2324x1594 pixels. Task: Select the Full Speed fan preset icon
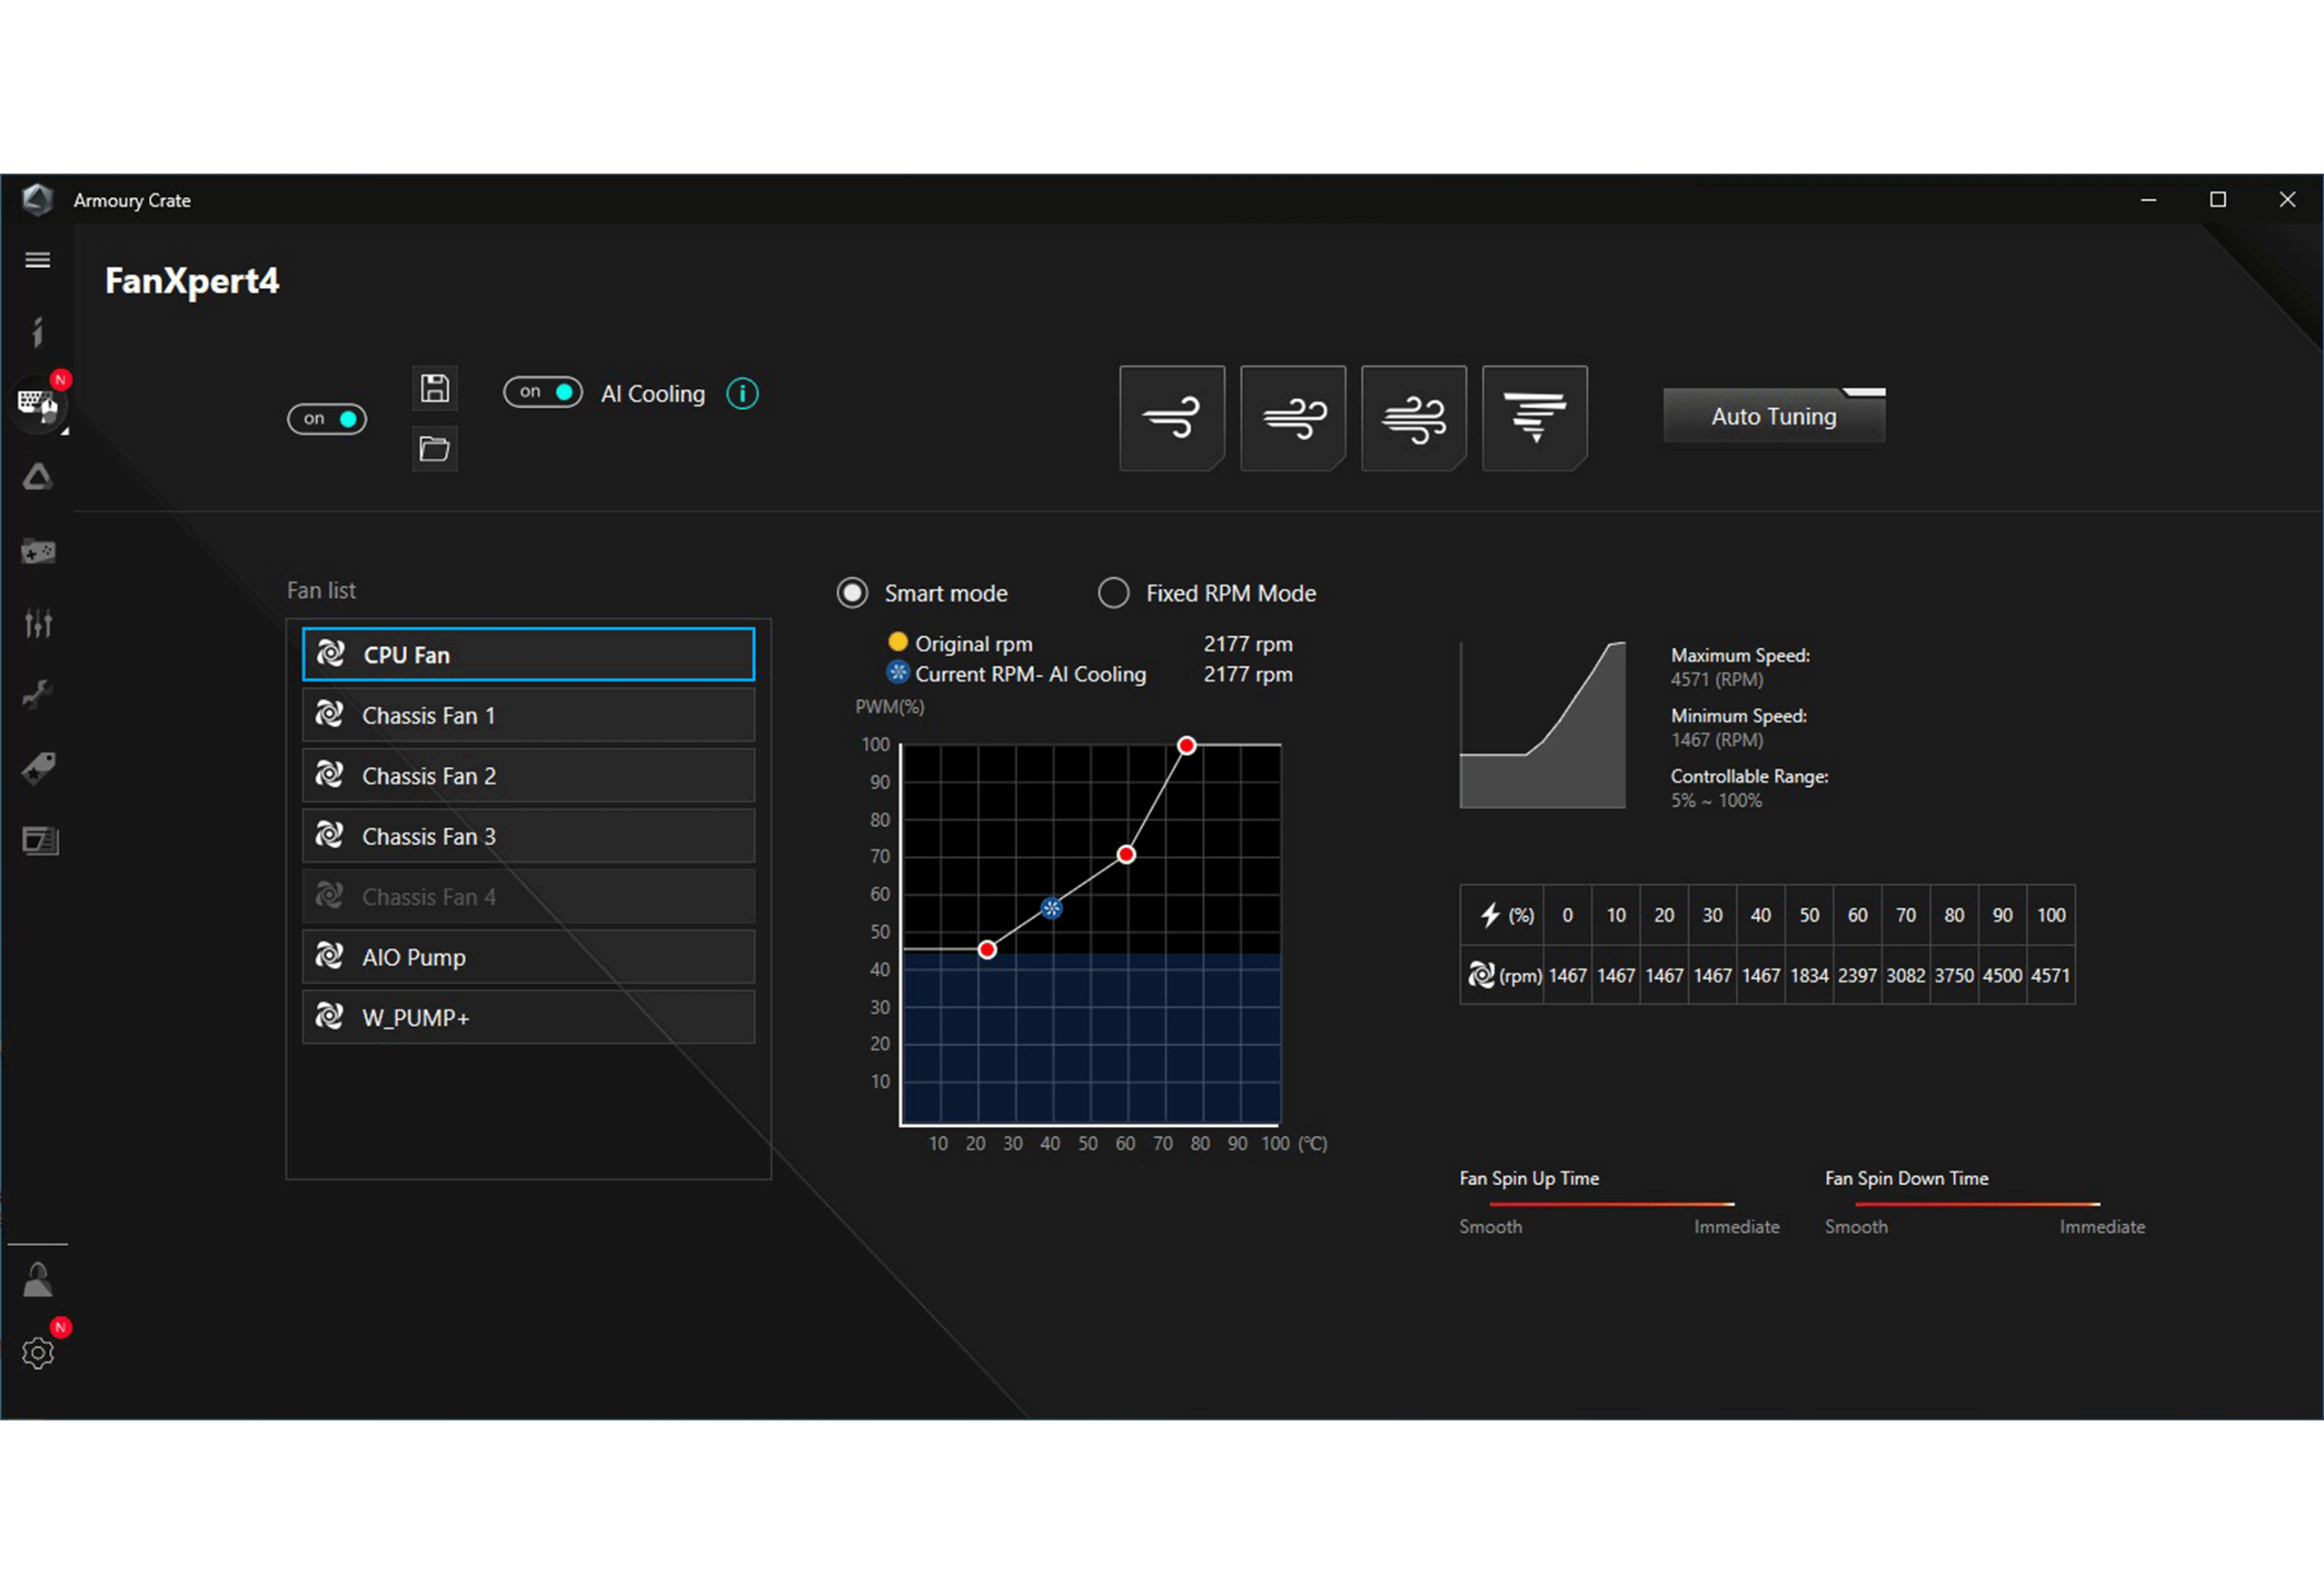(1535, 418)
